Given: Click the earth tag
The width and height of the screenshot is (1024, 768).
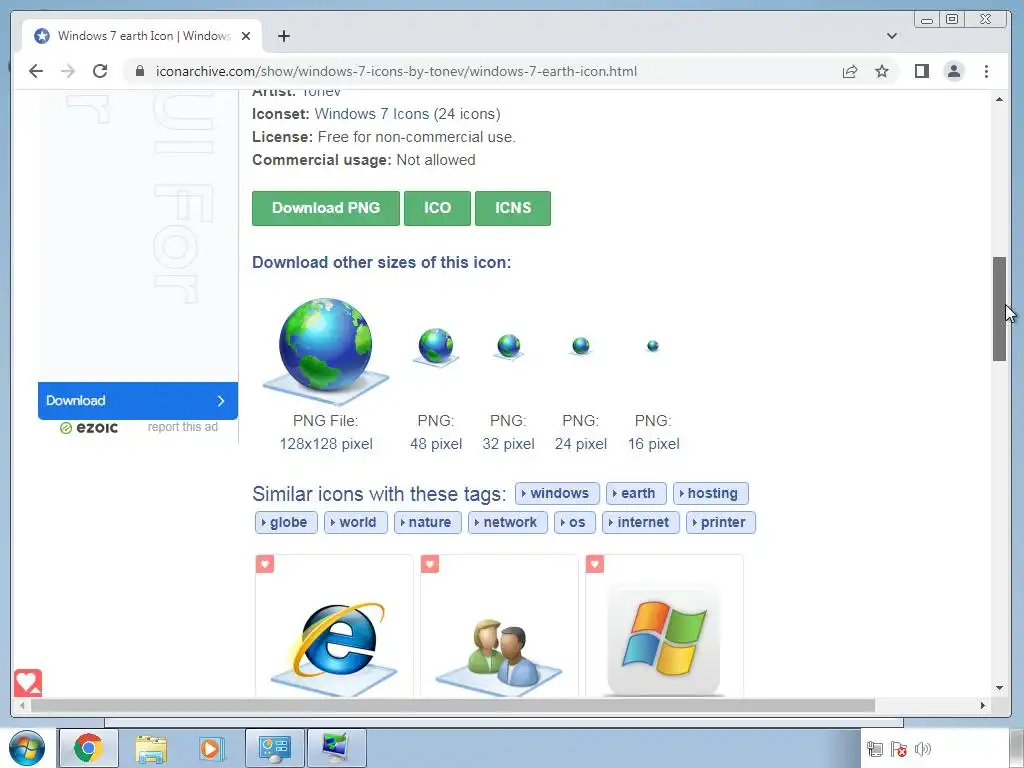Looking at the screenshot, I should (636, 494).
